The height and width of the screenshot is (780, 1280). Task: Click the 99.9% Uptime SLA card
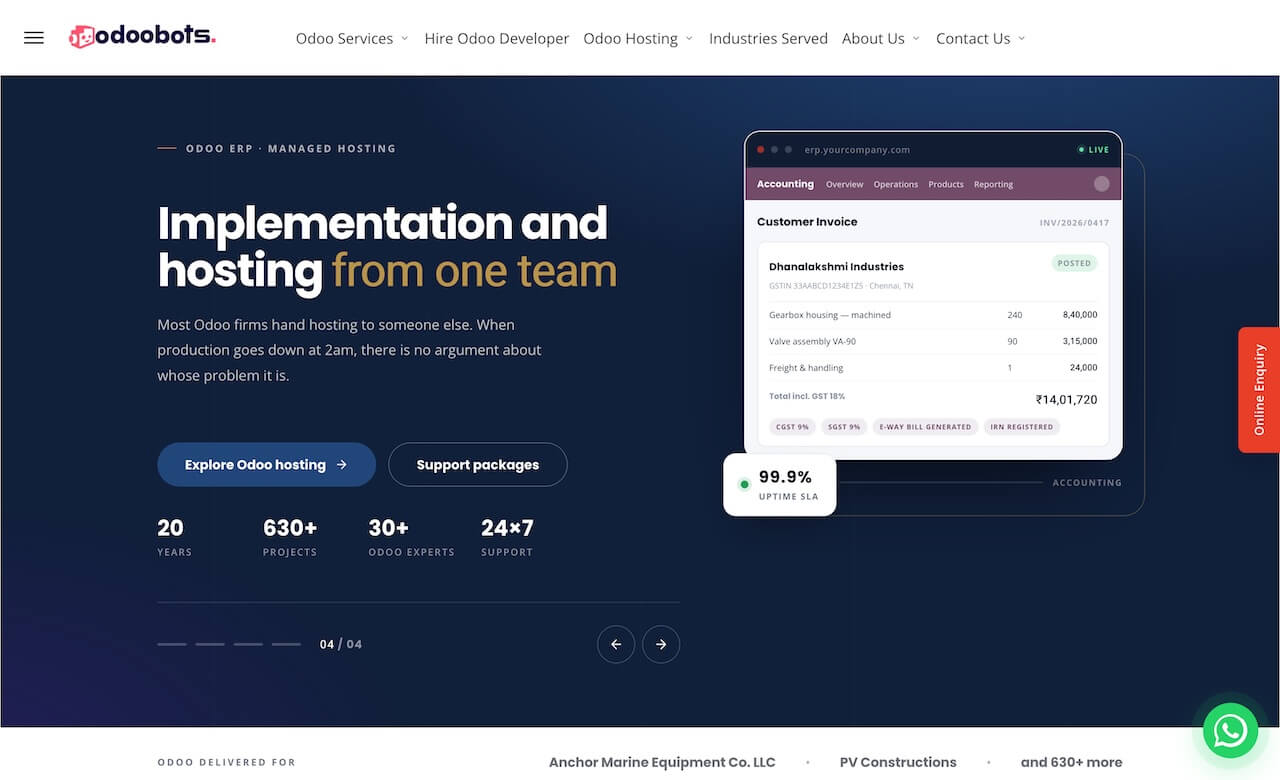point(780,485)
